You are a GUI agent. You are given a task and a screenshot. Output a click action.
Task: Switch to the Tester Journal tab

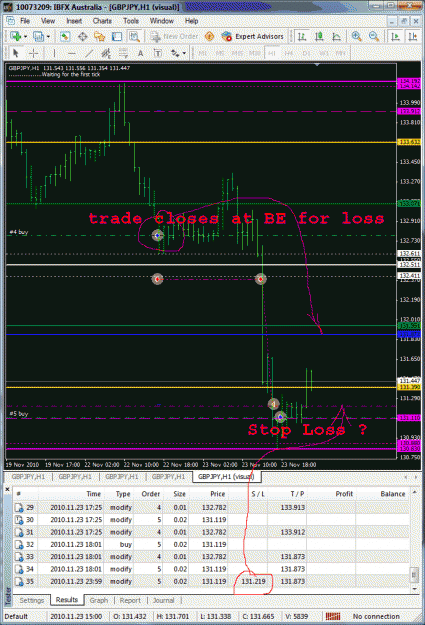(x=163, y=600)
